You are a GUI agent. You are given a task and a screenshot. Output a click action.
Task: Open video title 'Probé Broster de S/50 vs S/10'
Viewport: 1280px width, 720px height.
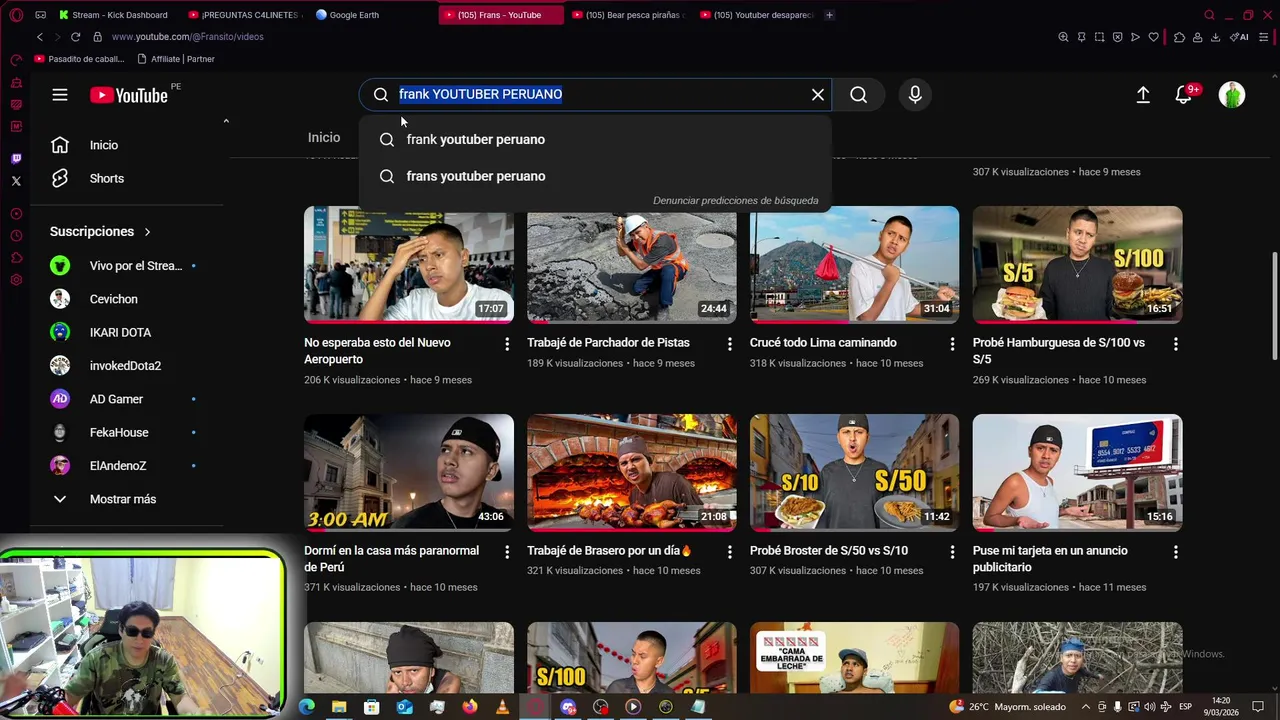pos(829,551)
